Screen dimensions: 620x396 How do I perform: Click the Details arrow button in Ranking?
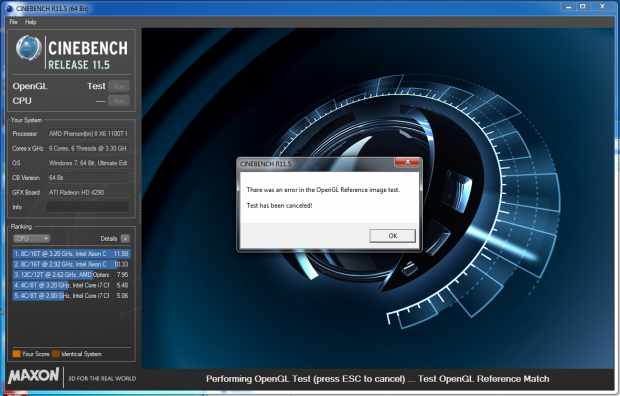coord(125,239)
